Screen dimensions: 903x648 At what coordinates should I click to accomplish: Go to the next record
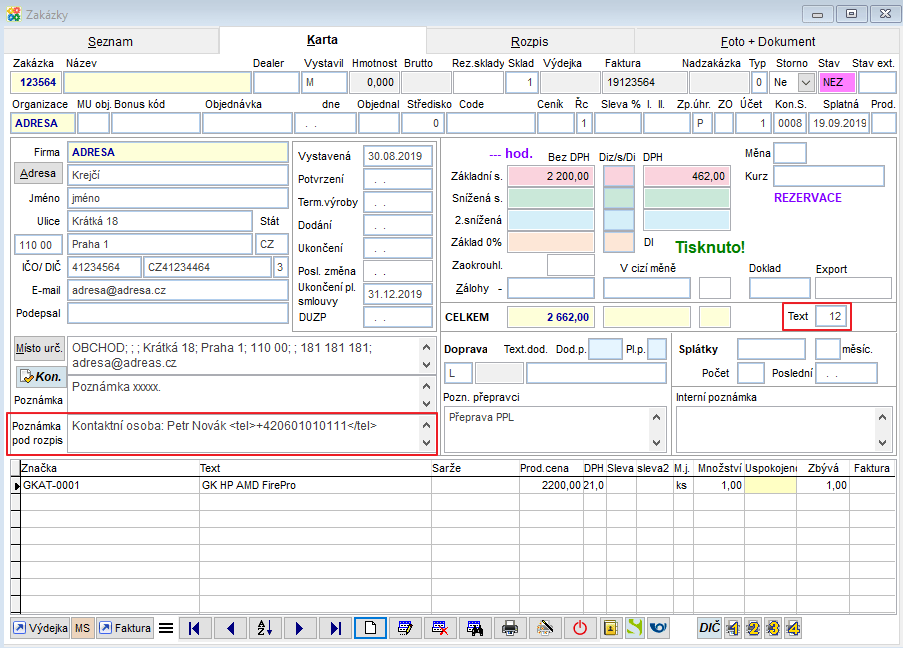(x=299, y=628)
